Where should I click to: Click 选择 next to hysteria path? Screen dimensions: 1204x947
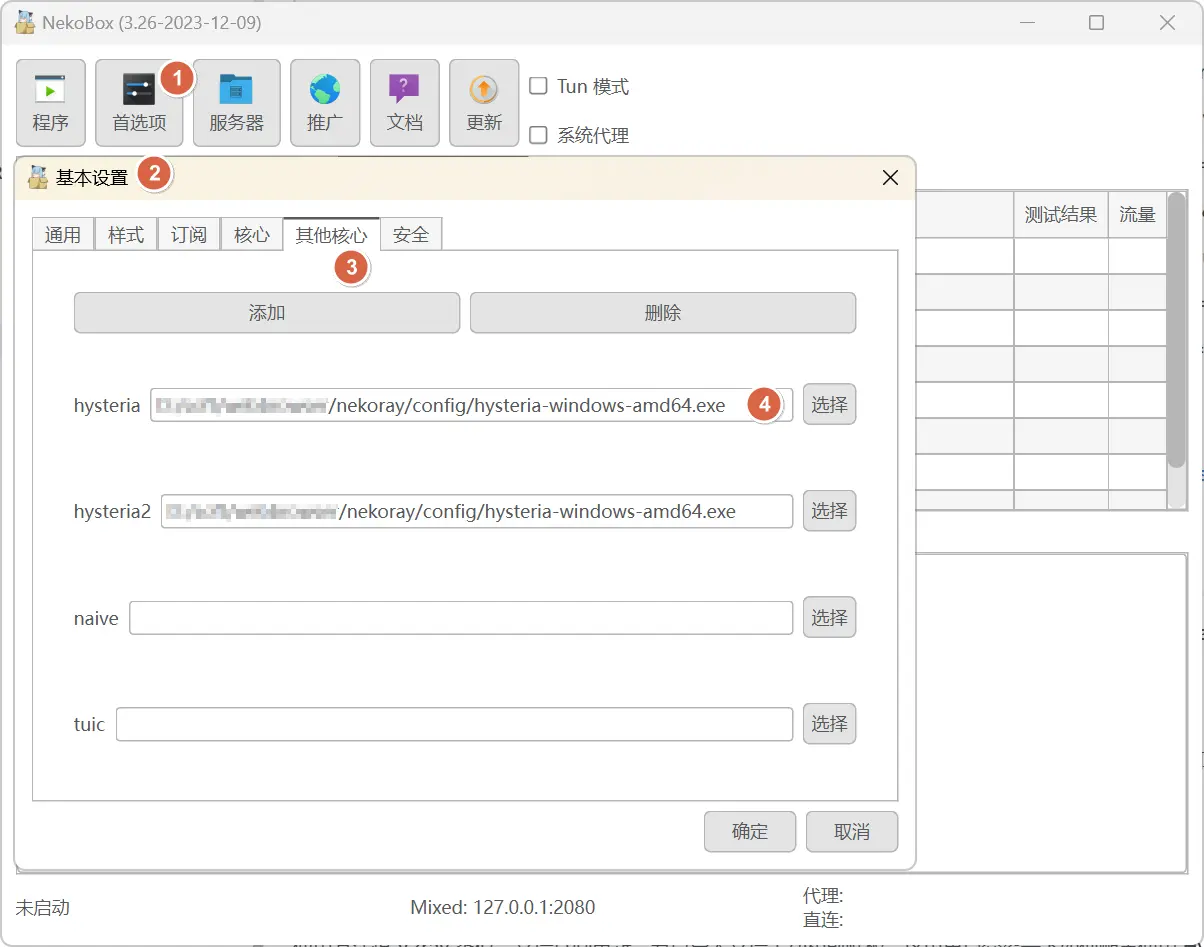(x=829, y=405)
